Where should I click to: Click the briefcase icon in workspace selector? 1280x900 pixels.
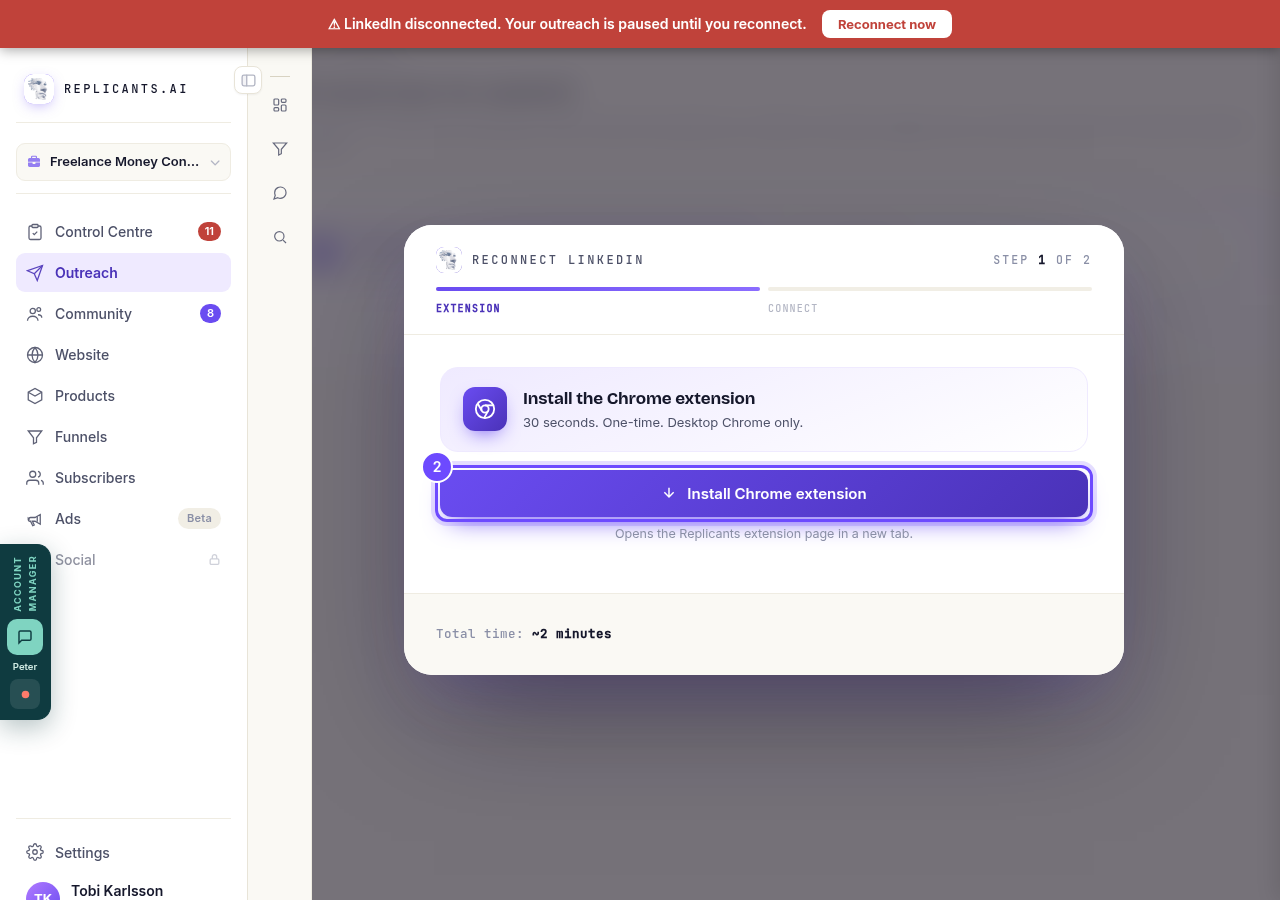[x=34, y=162]
